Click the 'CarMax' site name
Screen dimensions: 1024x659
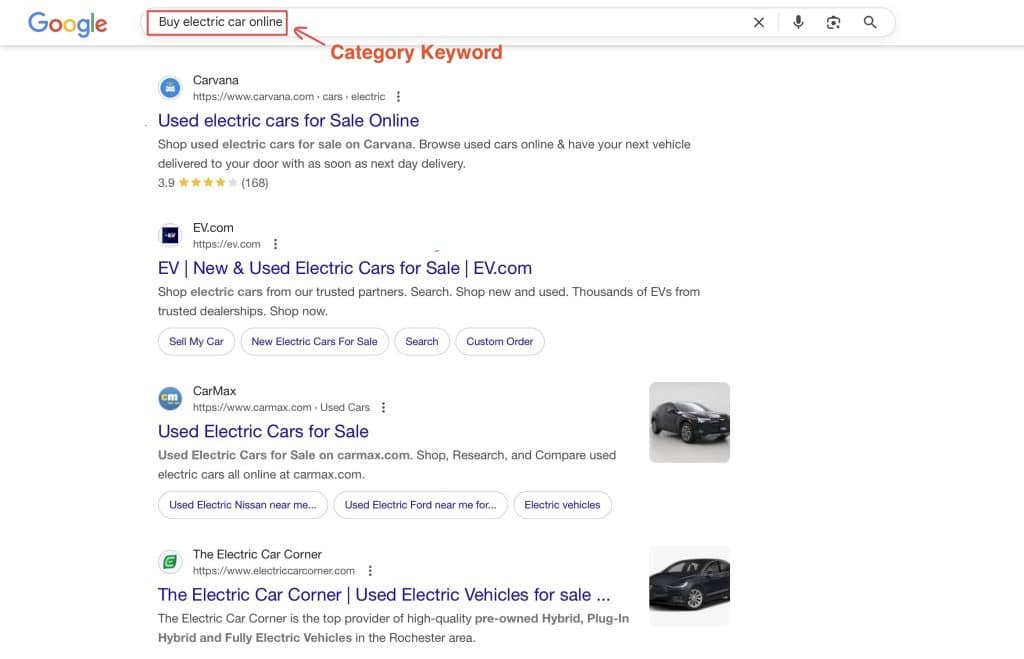[x=214, y=391]
